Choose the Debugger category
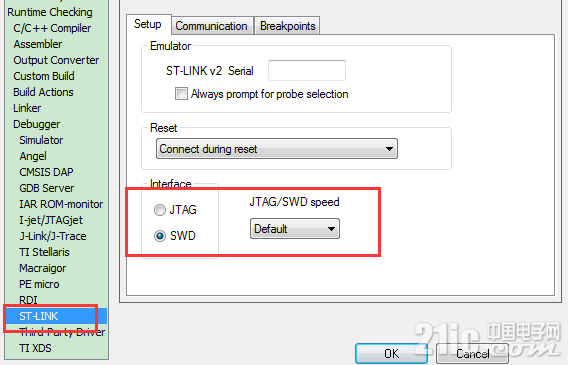Viewport: 568px width, 365px height. tap(37, 124)
